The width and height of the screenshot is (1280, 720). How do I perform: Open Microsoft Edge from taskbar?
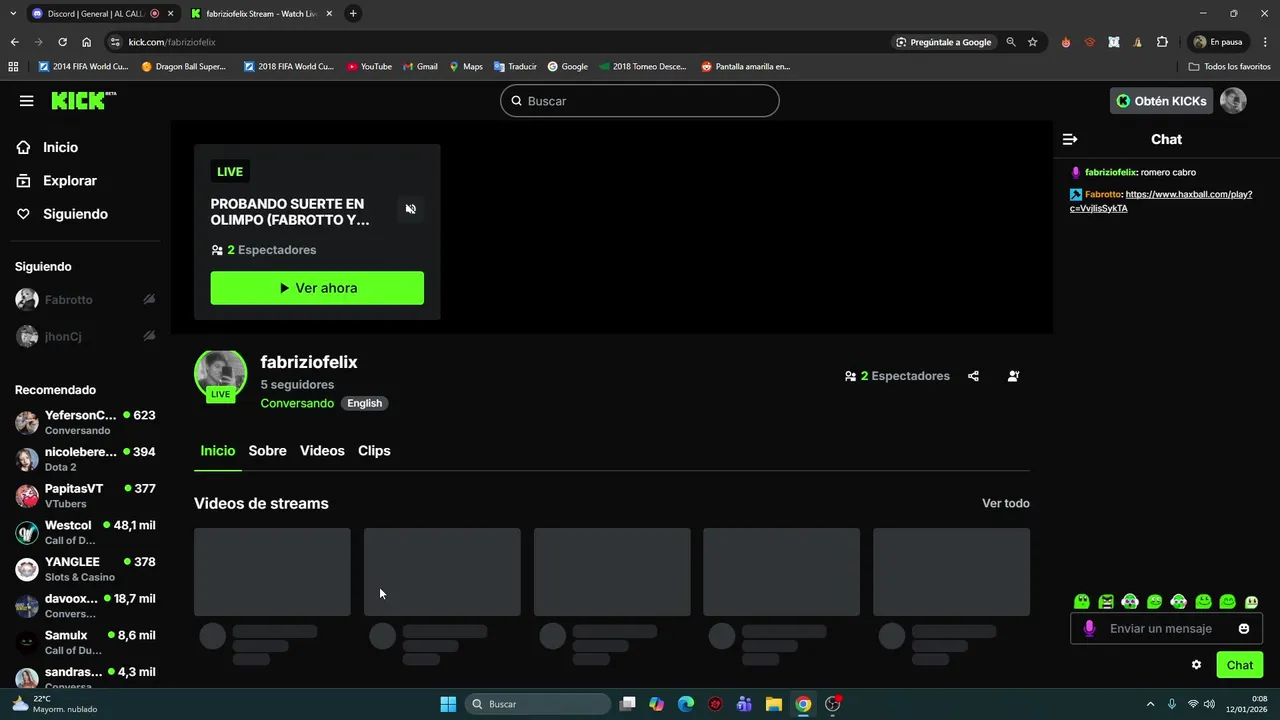pyautogui.click(x=686, y=704)
